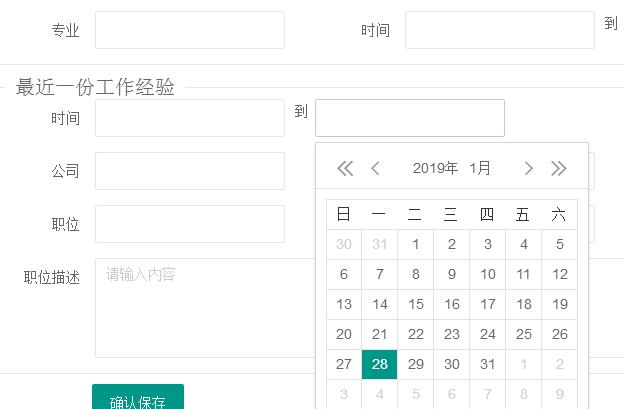Viewport: 624px width, 409px height.
Task: Go to next year in calendar
Action: 558,168
